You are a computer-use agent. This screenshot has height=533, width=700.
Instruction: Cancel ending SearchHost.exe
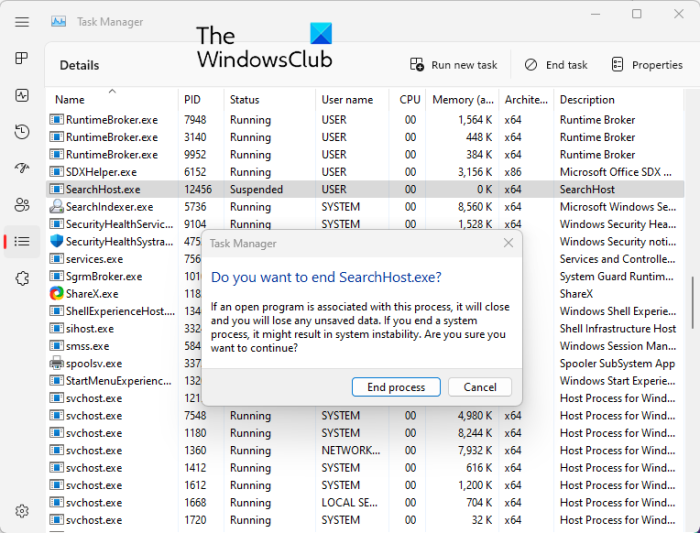[479, 387]
